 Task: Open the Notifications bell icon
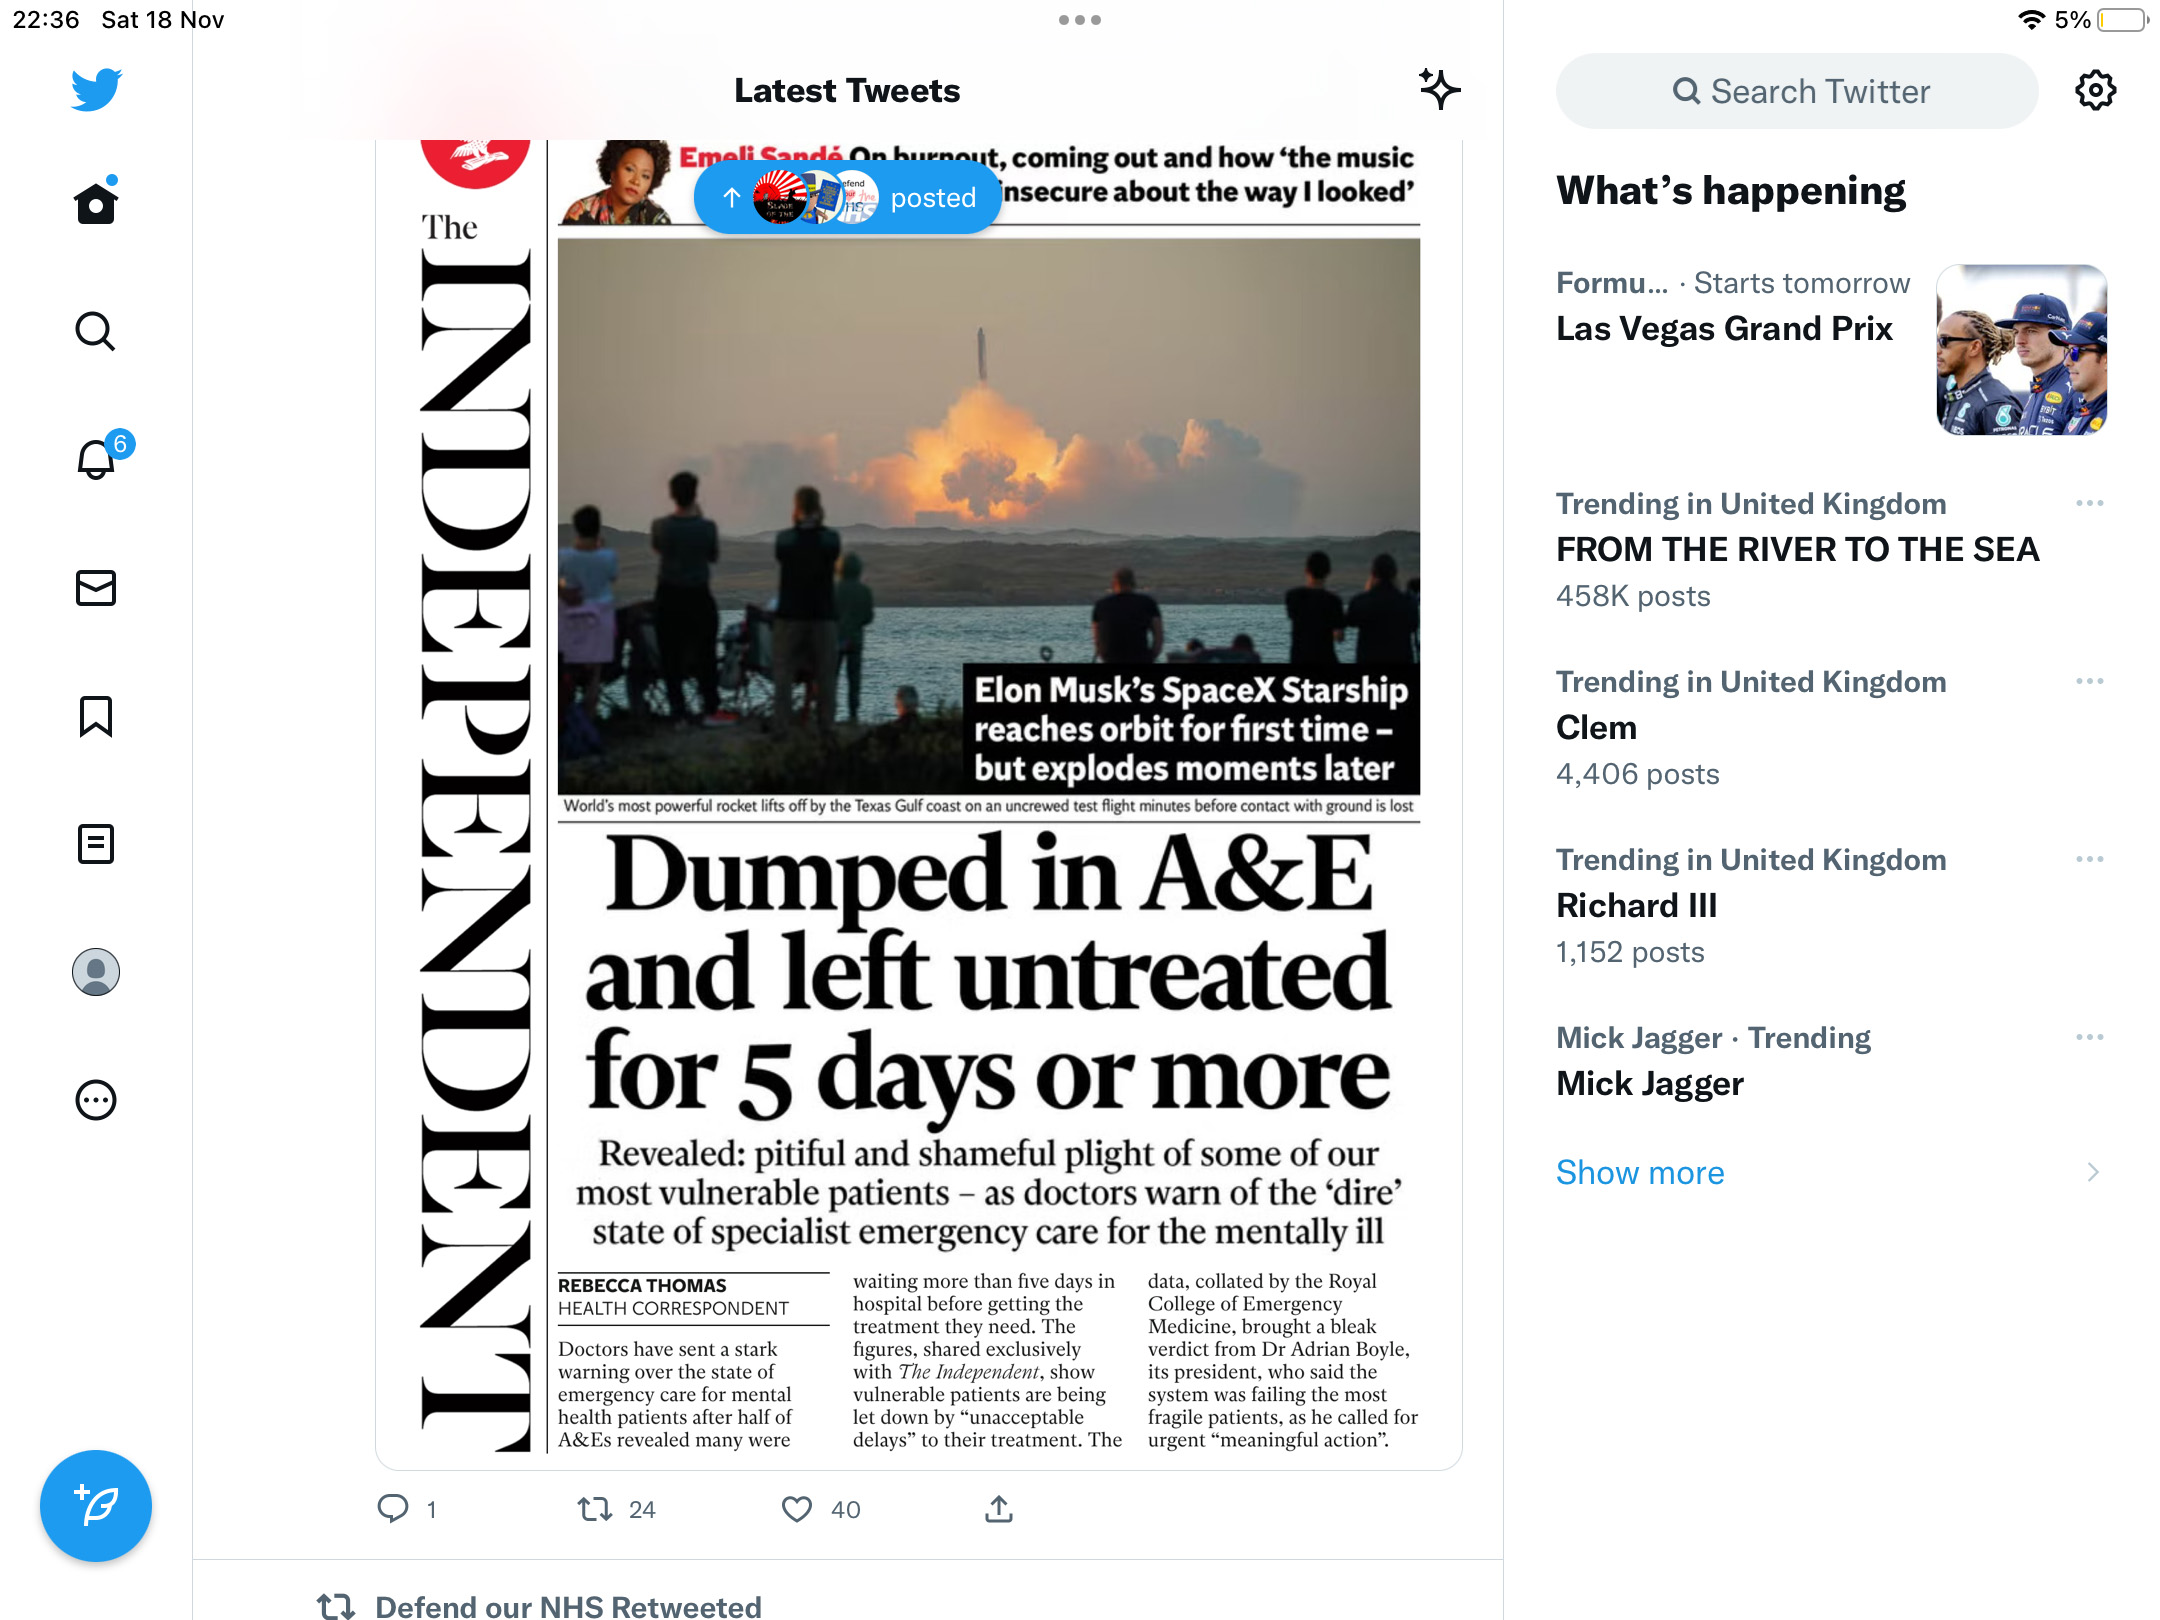pyautogui.click(x=98, y=458)
